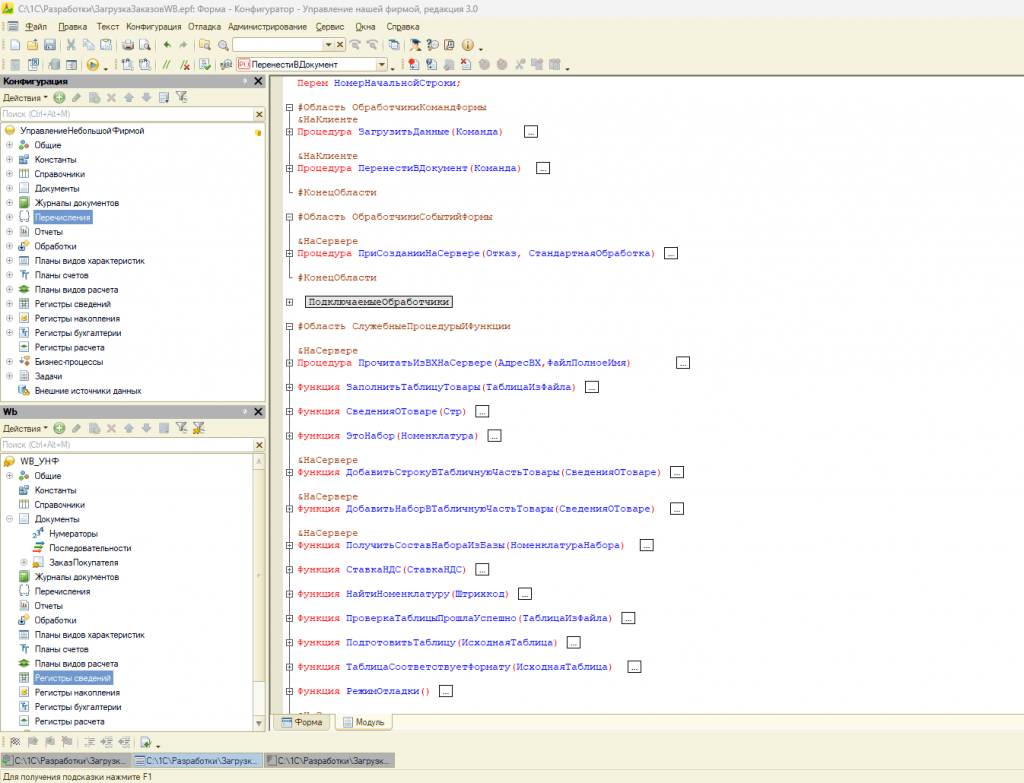Click the Save (floppy disk) icon
The width and height of the screenshot is (1024, 783).
pos(50,45)
